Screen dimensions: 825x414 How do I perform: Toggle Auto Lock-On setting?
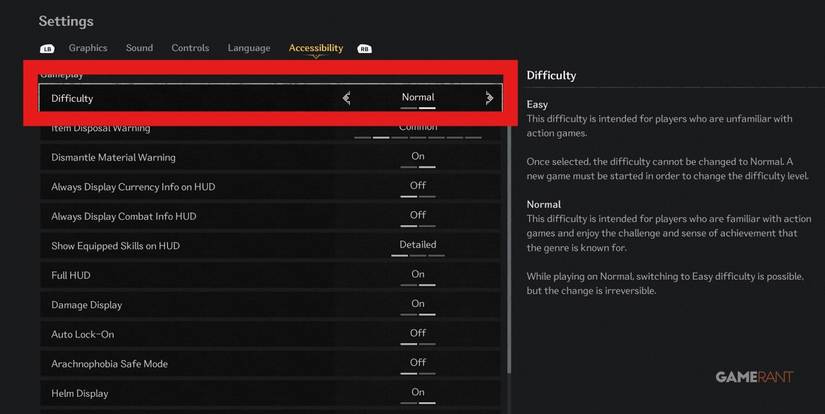[x=418, y=334]
